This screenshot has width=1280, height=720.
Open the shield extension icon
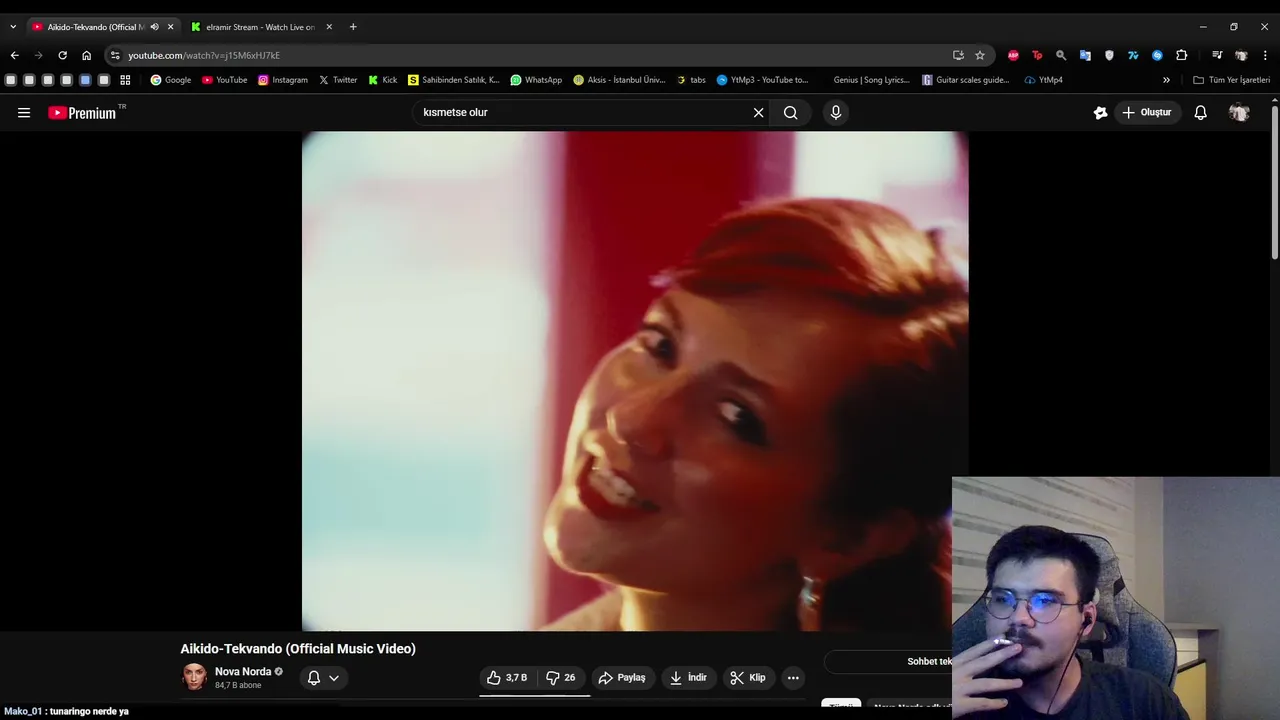pyautogui.click(x=1109, y=55)
